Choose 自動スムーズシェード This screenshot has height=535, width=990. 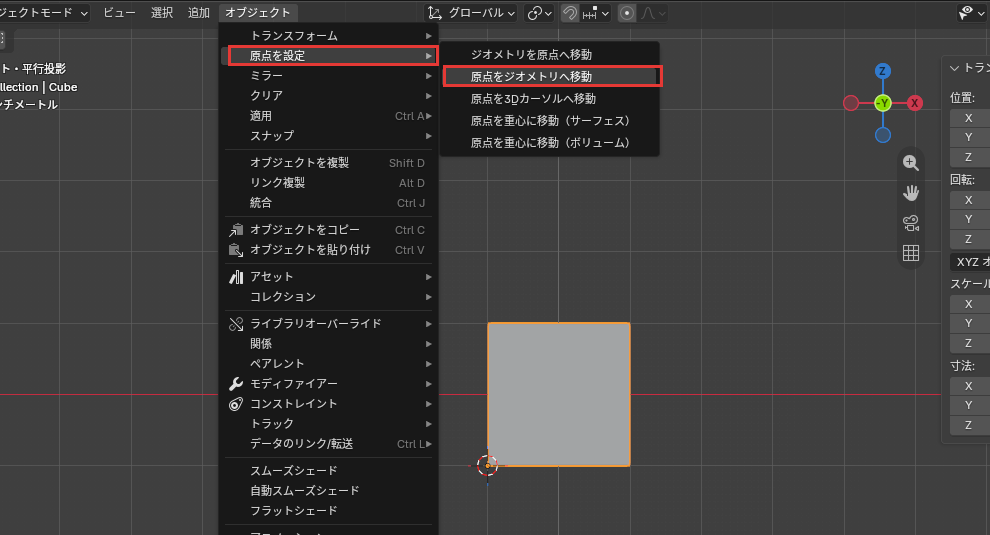point(330,491)
